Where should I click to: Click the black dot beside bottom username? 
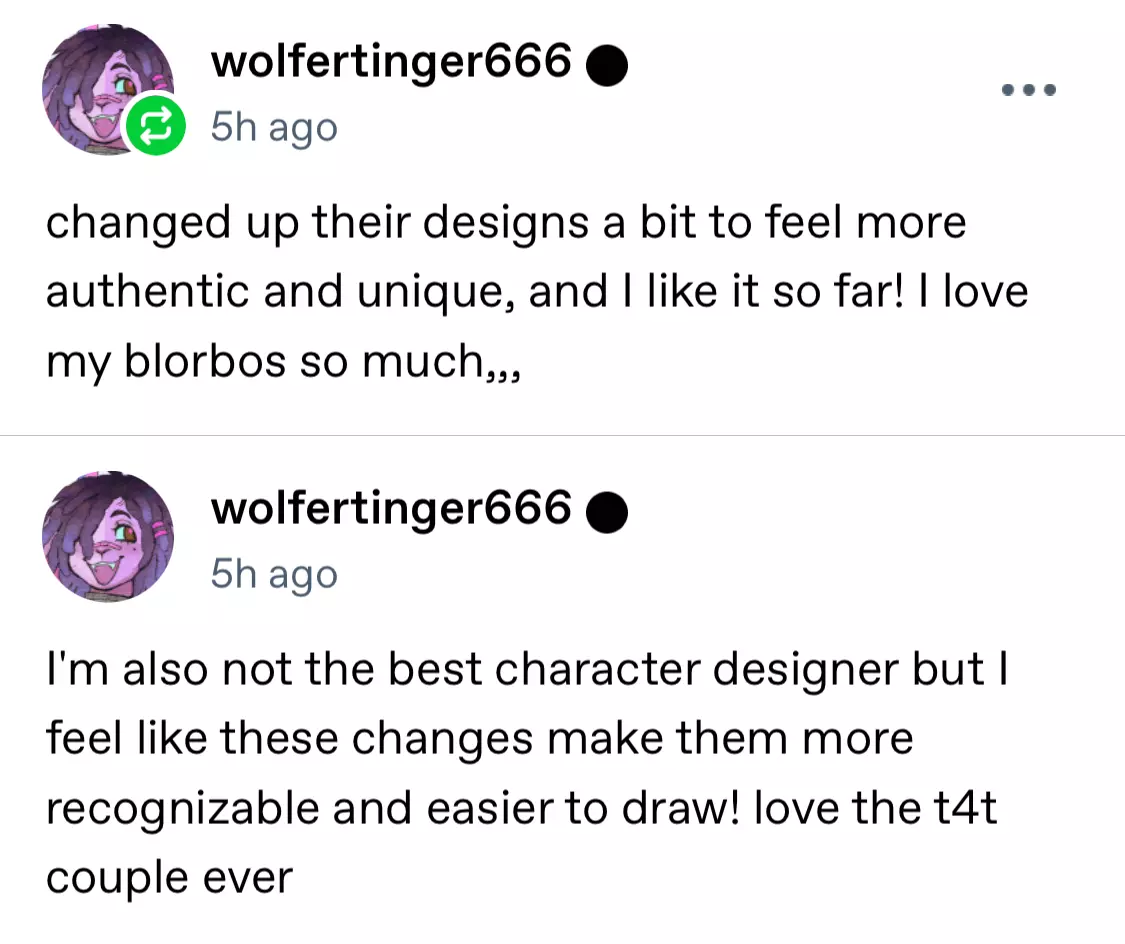606,513
